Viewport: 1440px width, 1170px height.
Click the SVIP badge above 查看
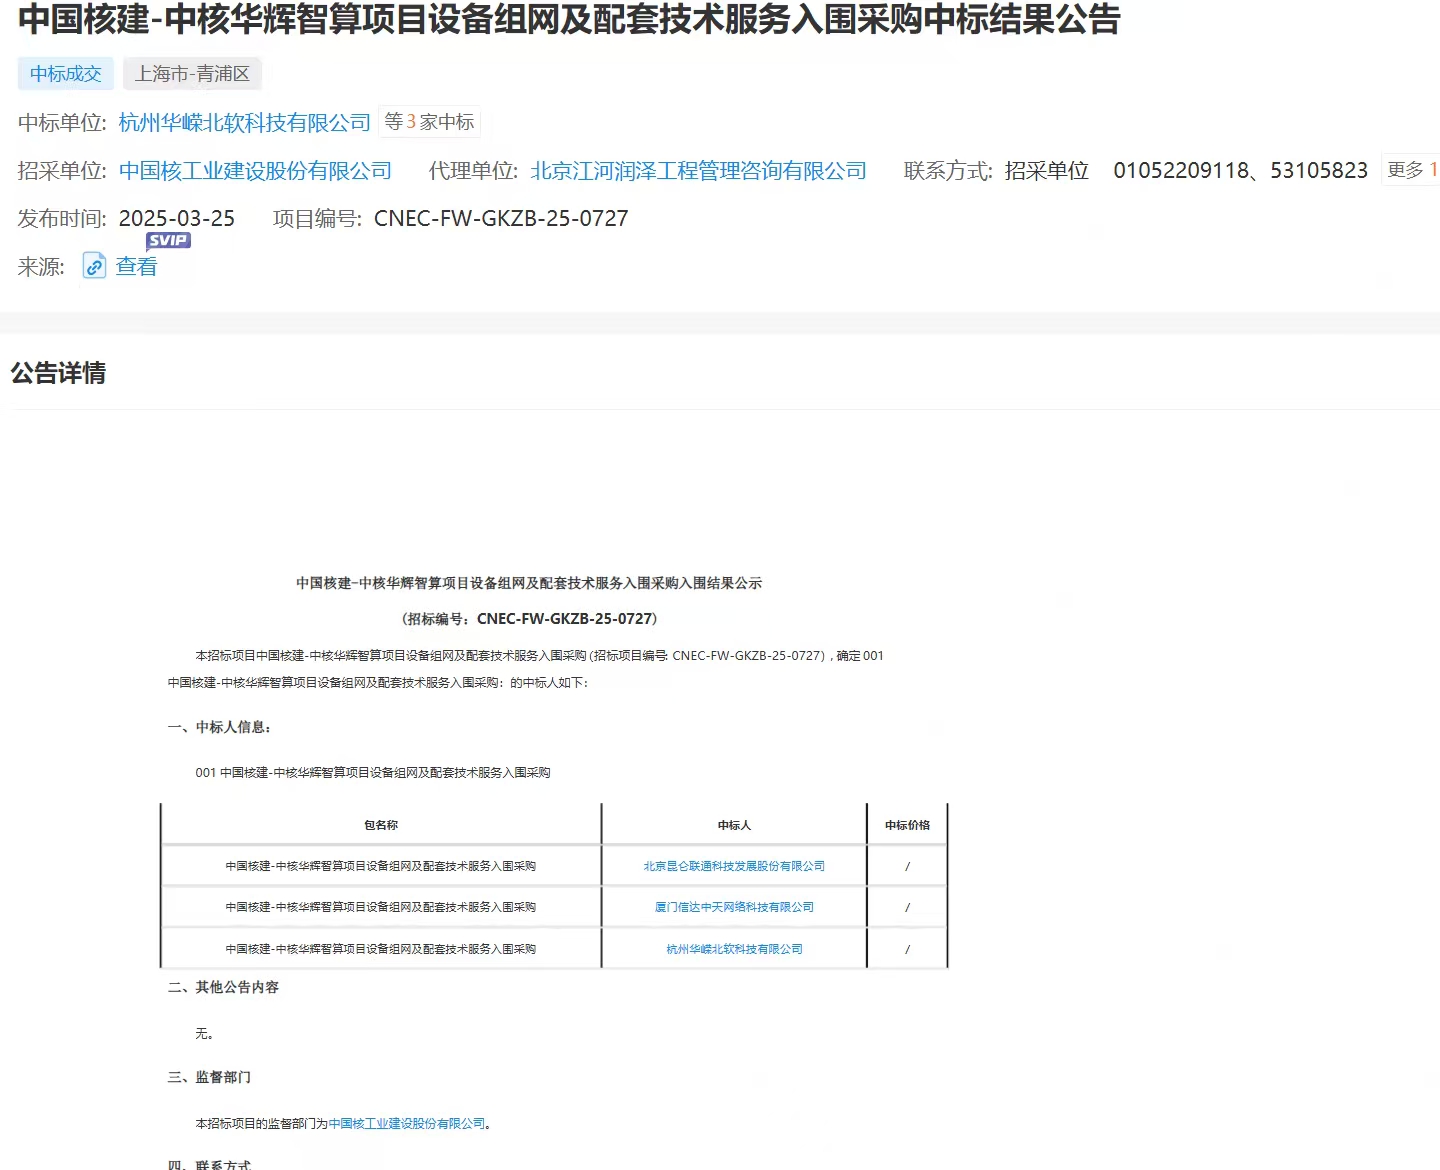point(168,240)
